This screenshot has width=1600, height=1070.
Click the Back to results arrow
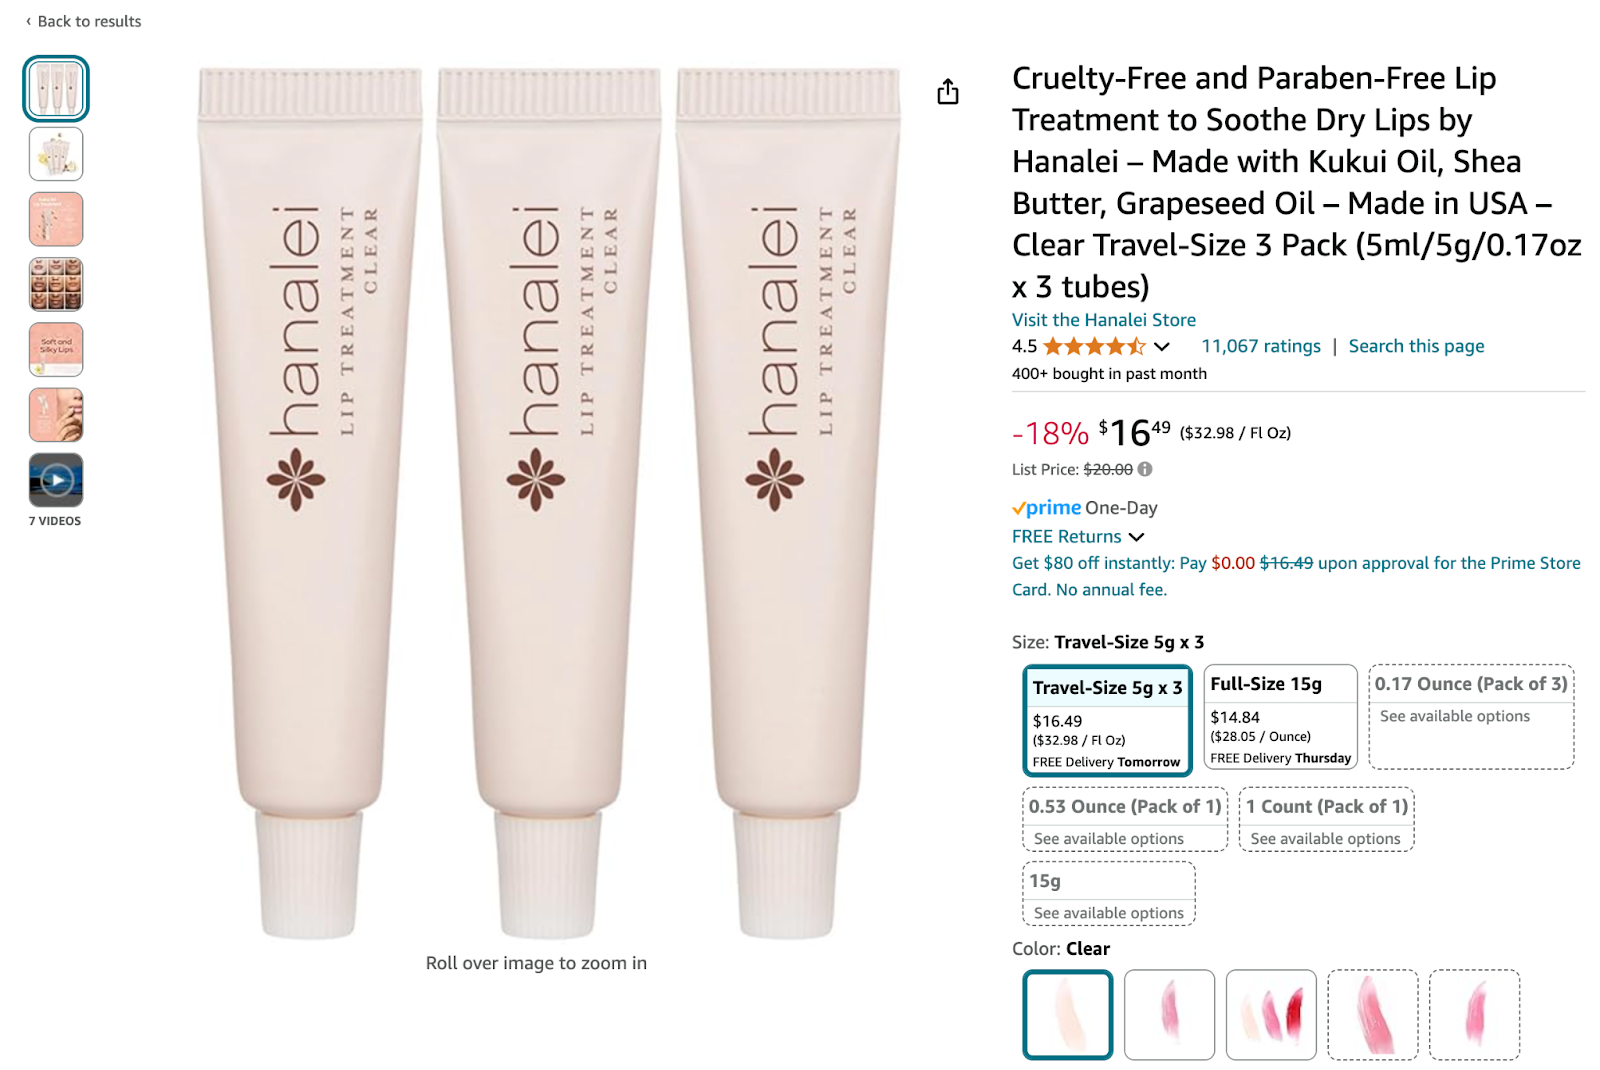(x=28, y=21)
